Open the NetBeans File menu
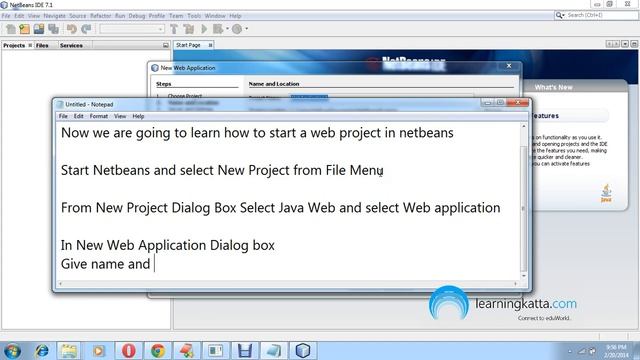Viewport: 640px width, 360px height. [6, 16]
